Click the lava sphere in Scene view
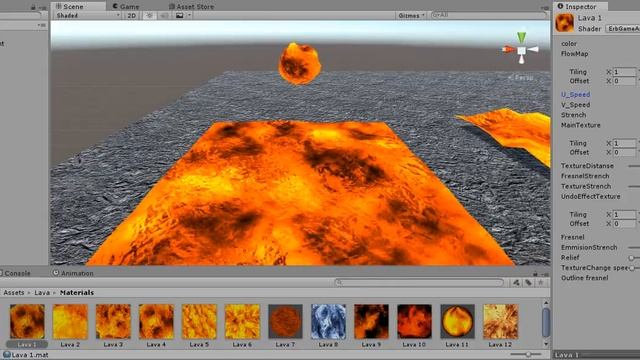Viewport: 640px width, 360px height. [x=299, y=63]
